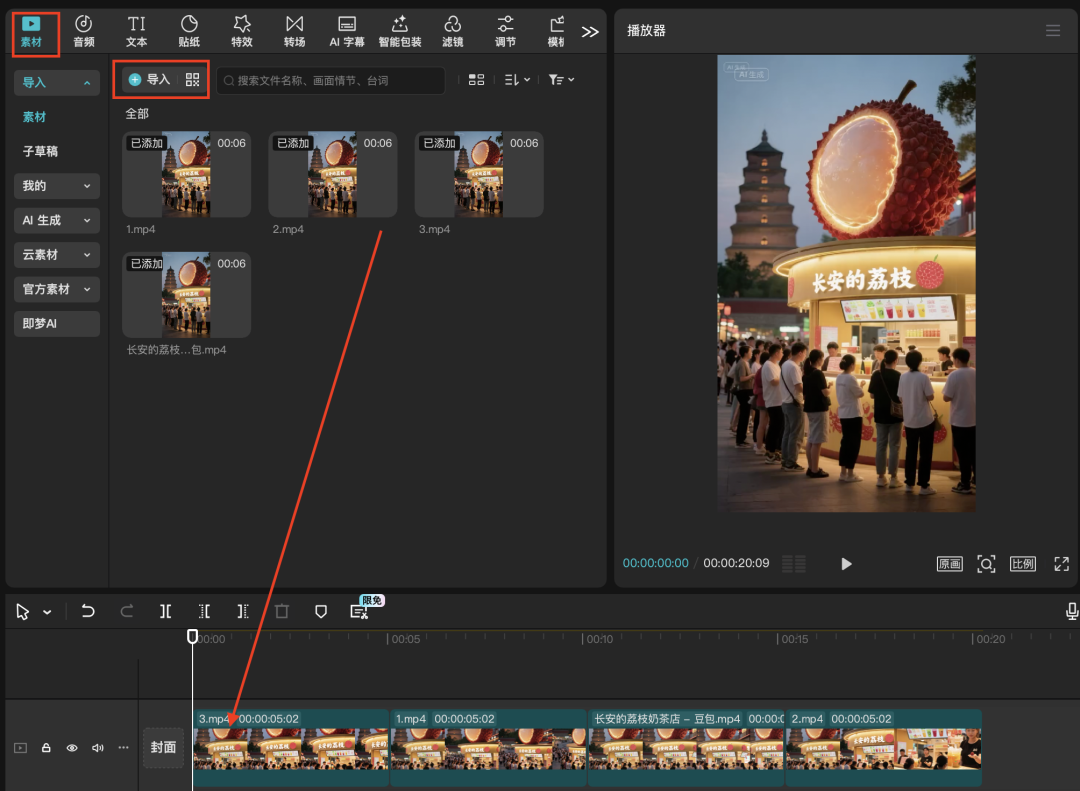Screen dimensions: 1080x791
Task: Click the 导入 import button
Action: [150, 80]
